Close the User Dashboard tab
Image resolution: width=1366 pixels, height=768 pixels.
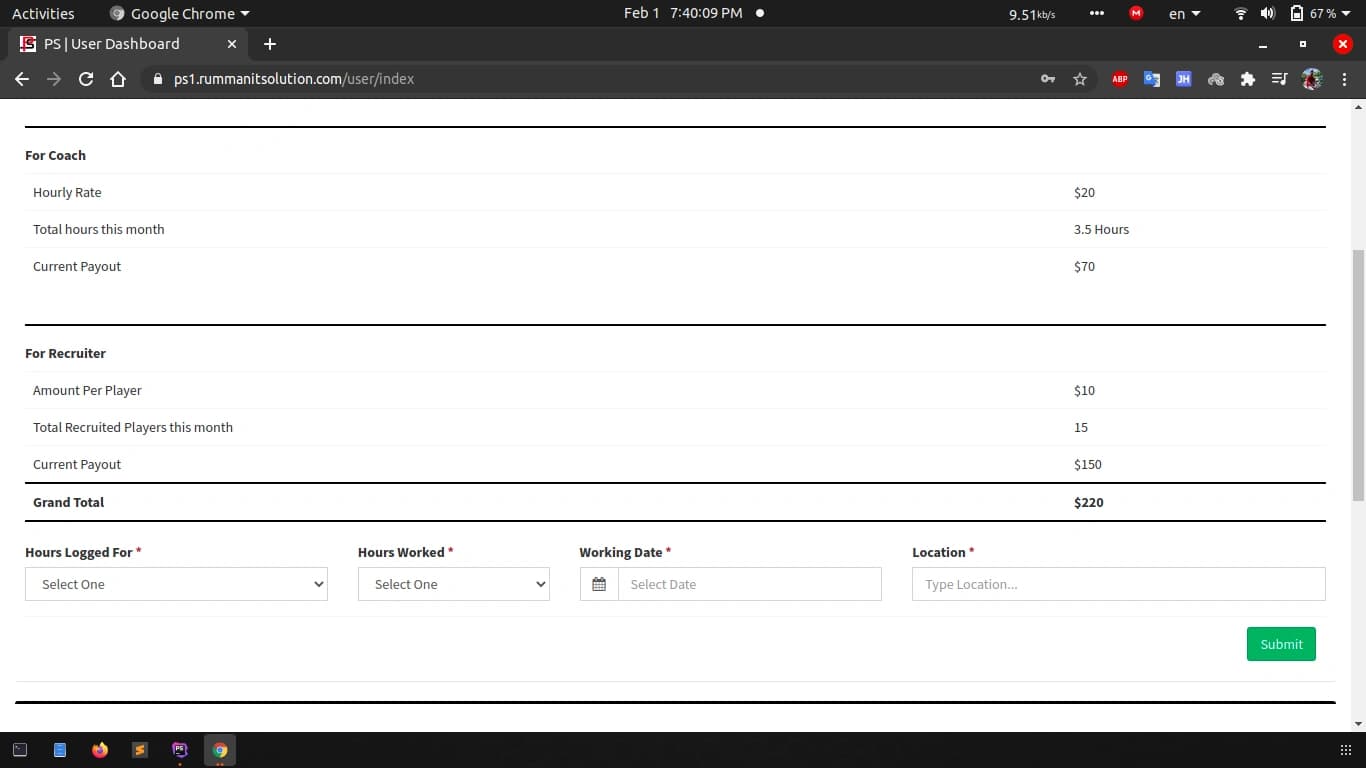pos(232,44)
